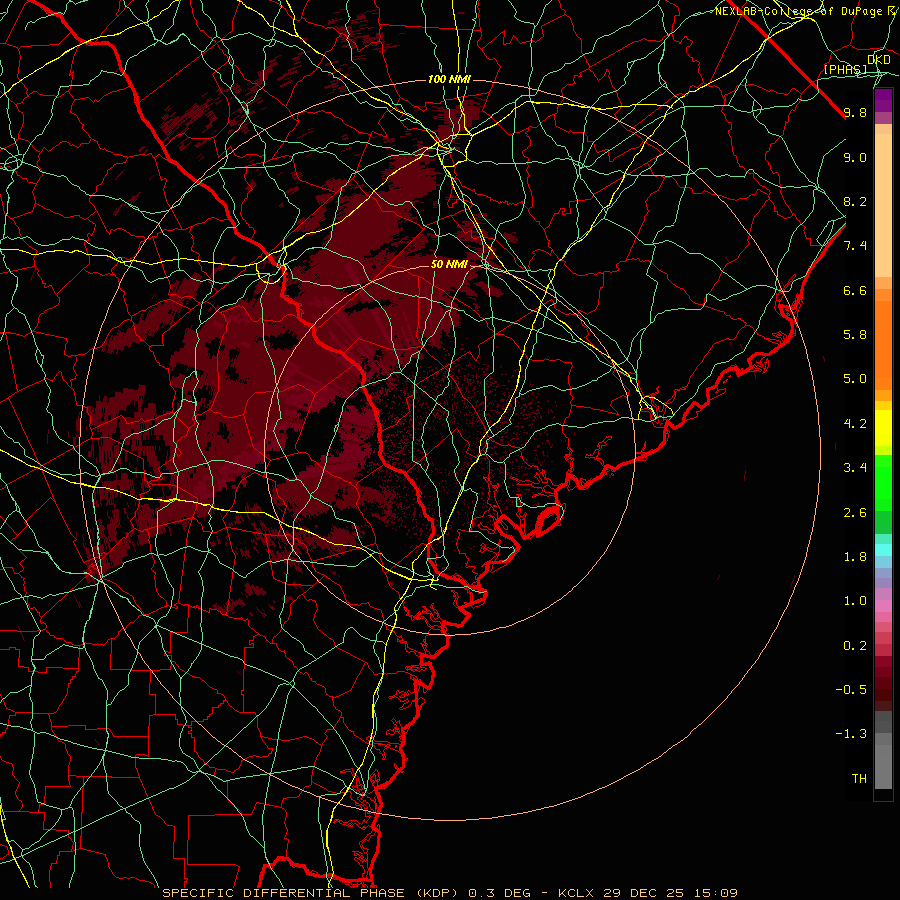This screenshot has height=900, width=900.
Task: Click the 5.8 scale value
Action: (855, 335)
